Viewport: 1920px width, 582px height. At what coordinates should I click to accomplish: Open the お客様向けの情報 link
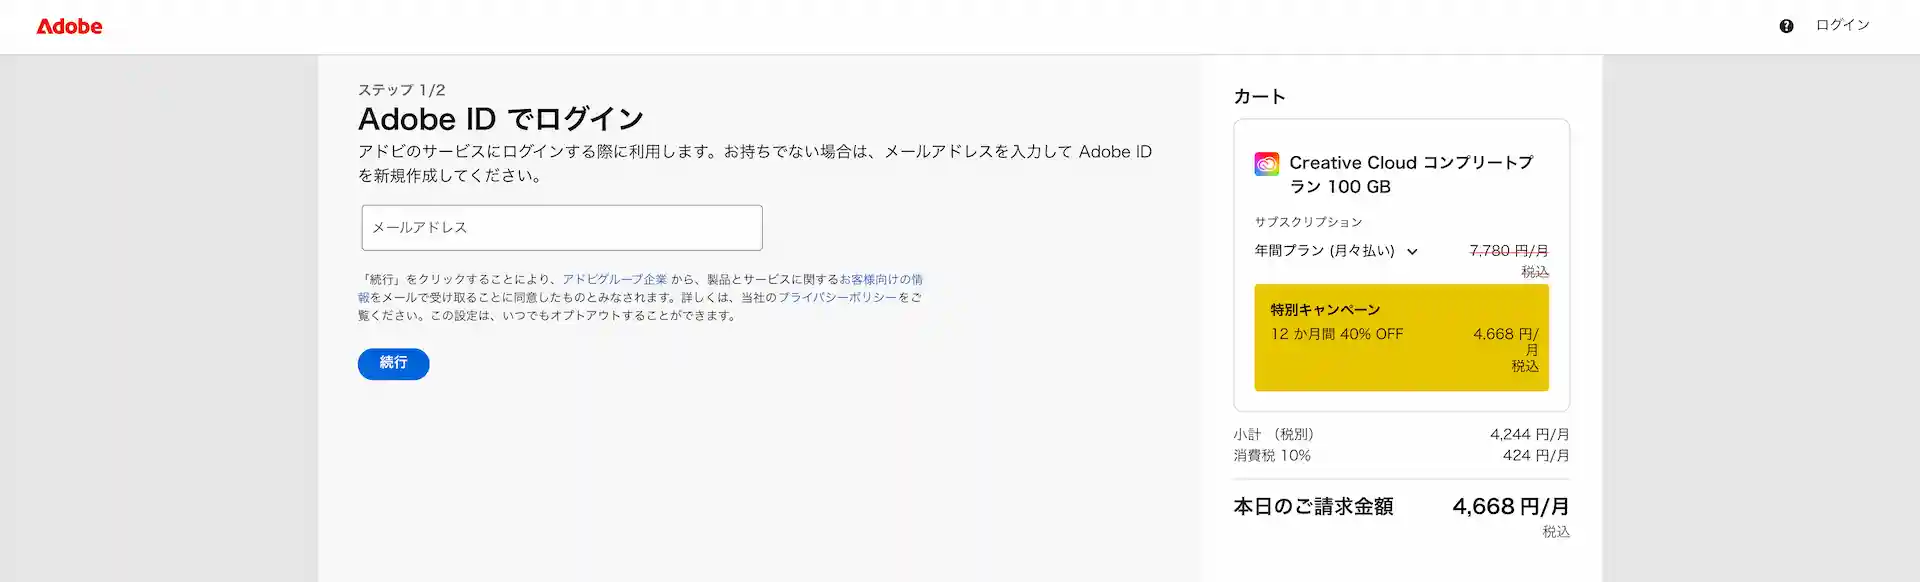pyautogui.click(x=881, y=279)
